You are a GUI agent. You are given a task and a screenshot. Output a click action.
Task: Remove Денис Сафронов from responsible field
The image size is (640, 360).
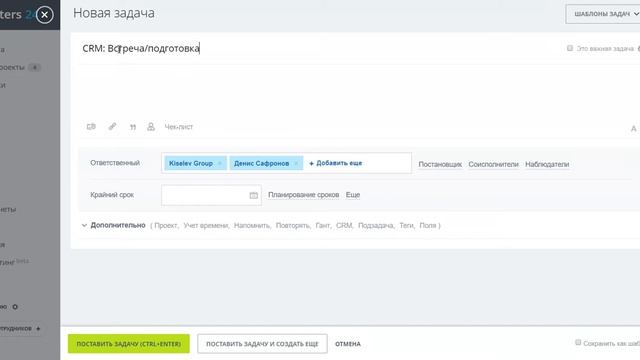pyautogui.click(x=296, y=163)
